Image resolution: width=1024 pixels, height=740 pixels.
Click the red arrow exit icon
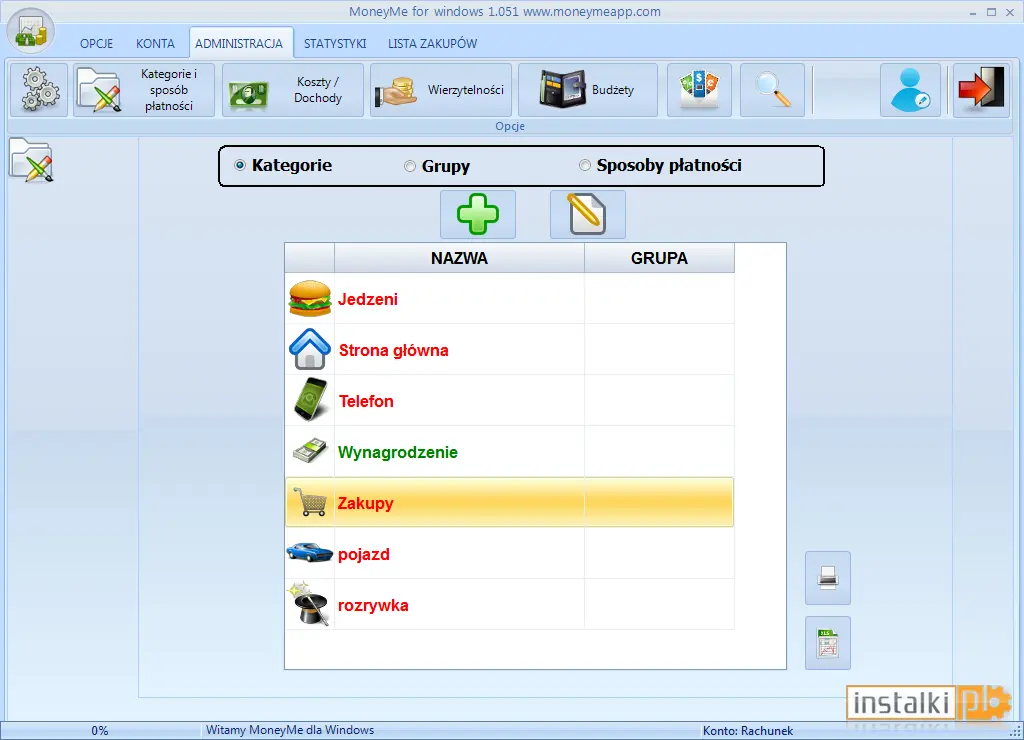(982, 90)
